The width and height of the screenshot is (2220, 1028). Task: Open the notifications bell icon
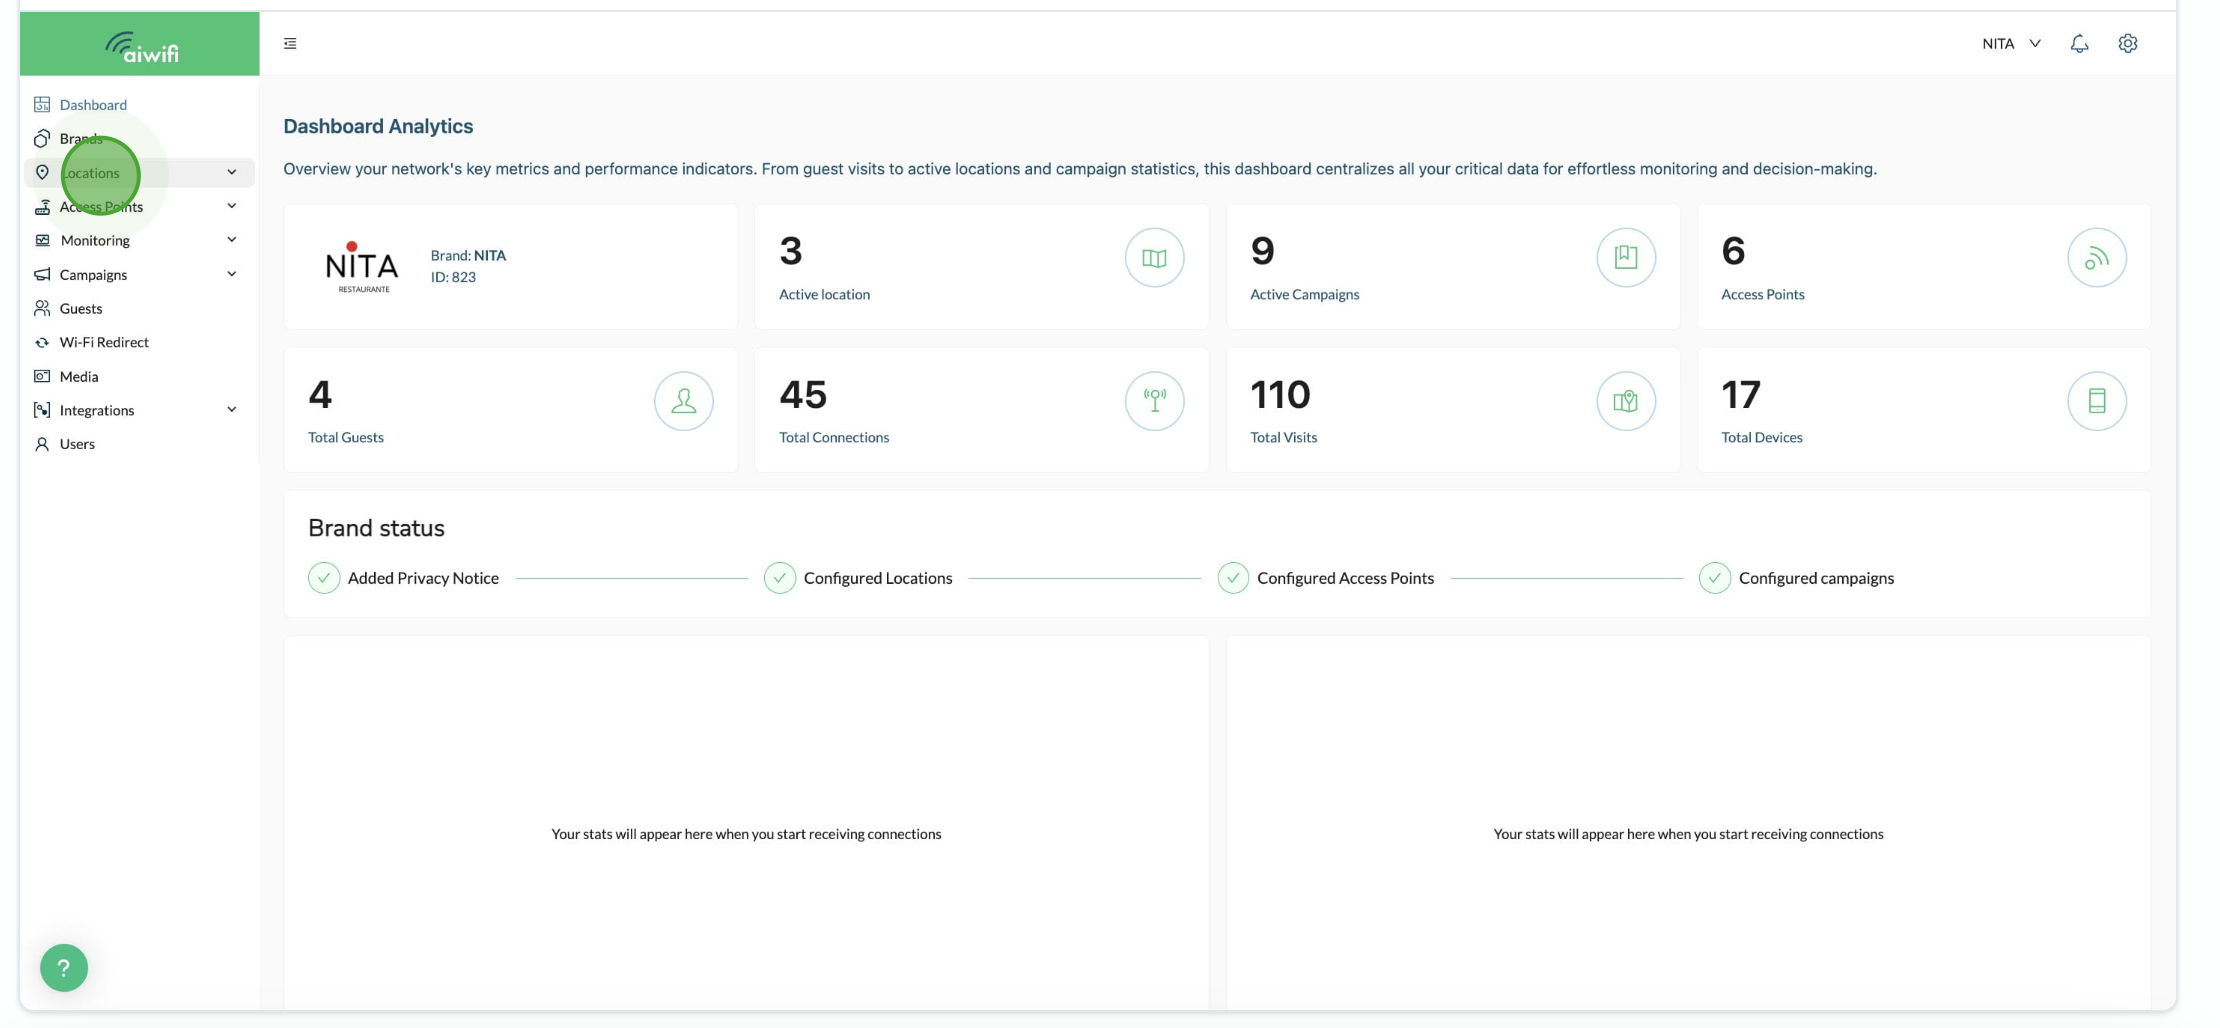point(2079,43)
